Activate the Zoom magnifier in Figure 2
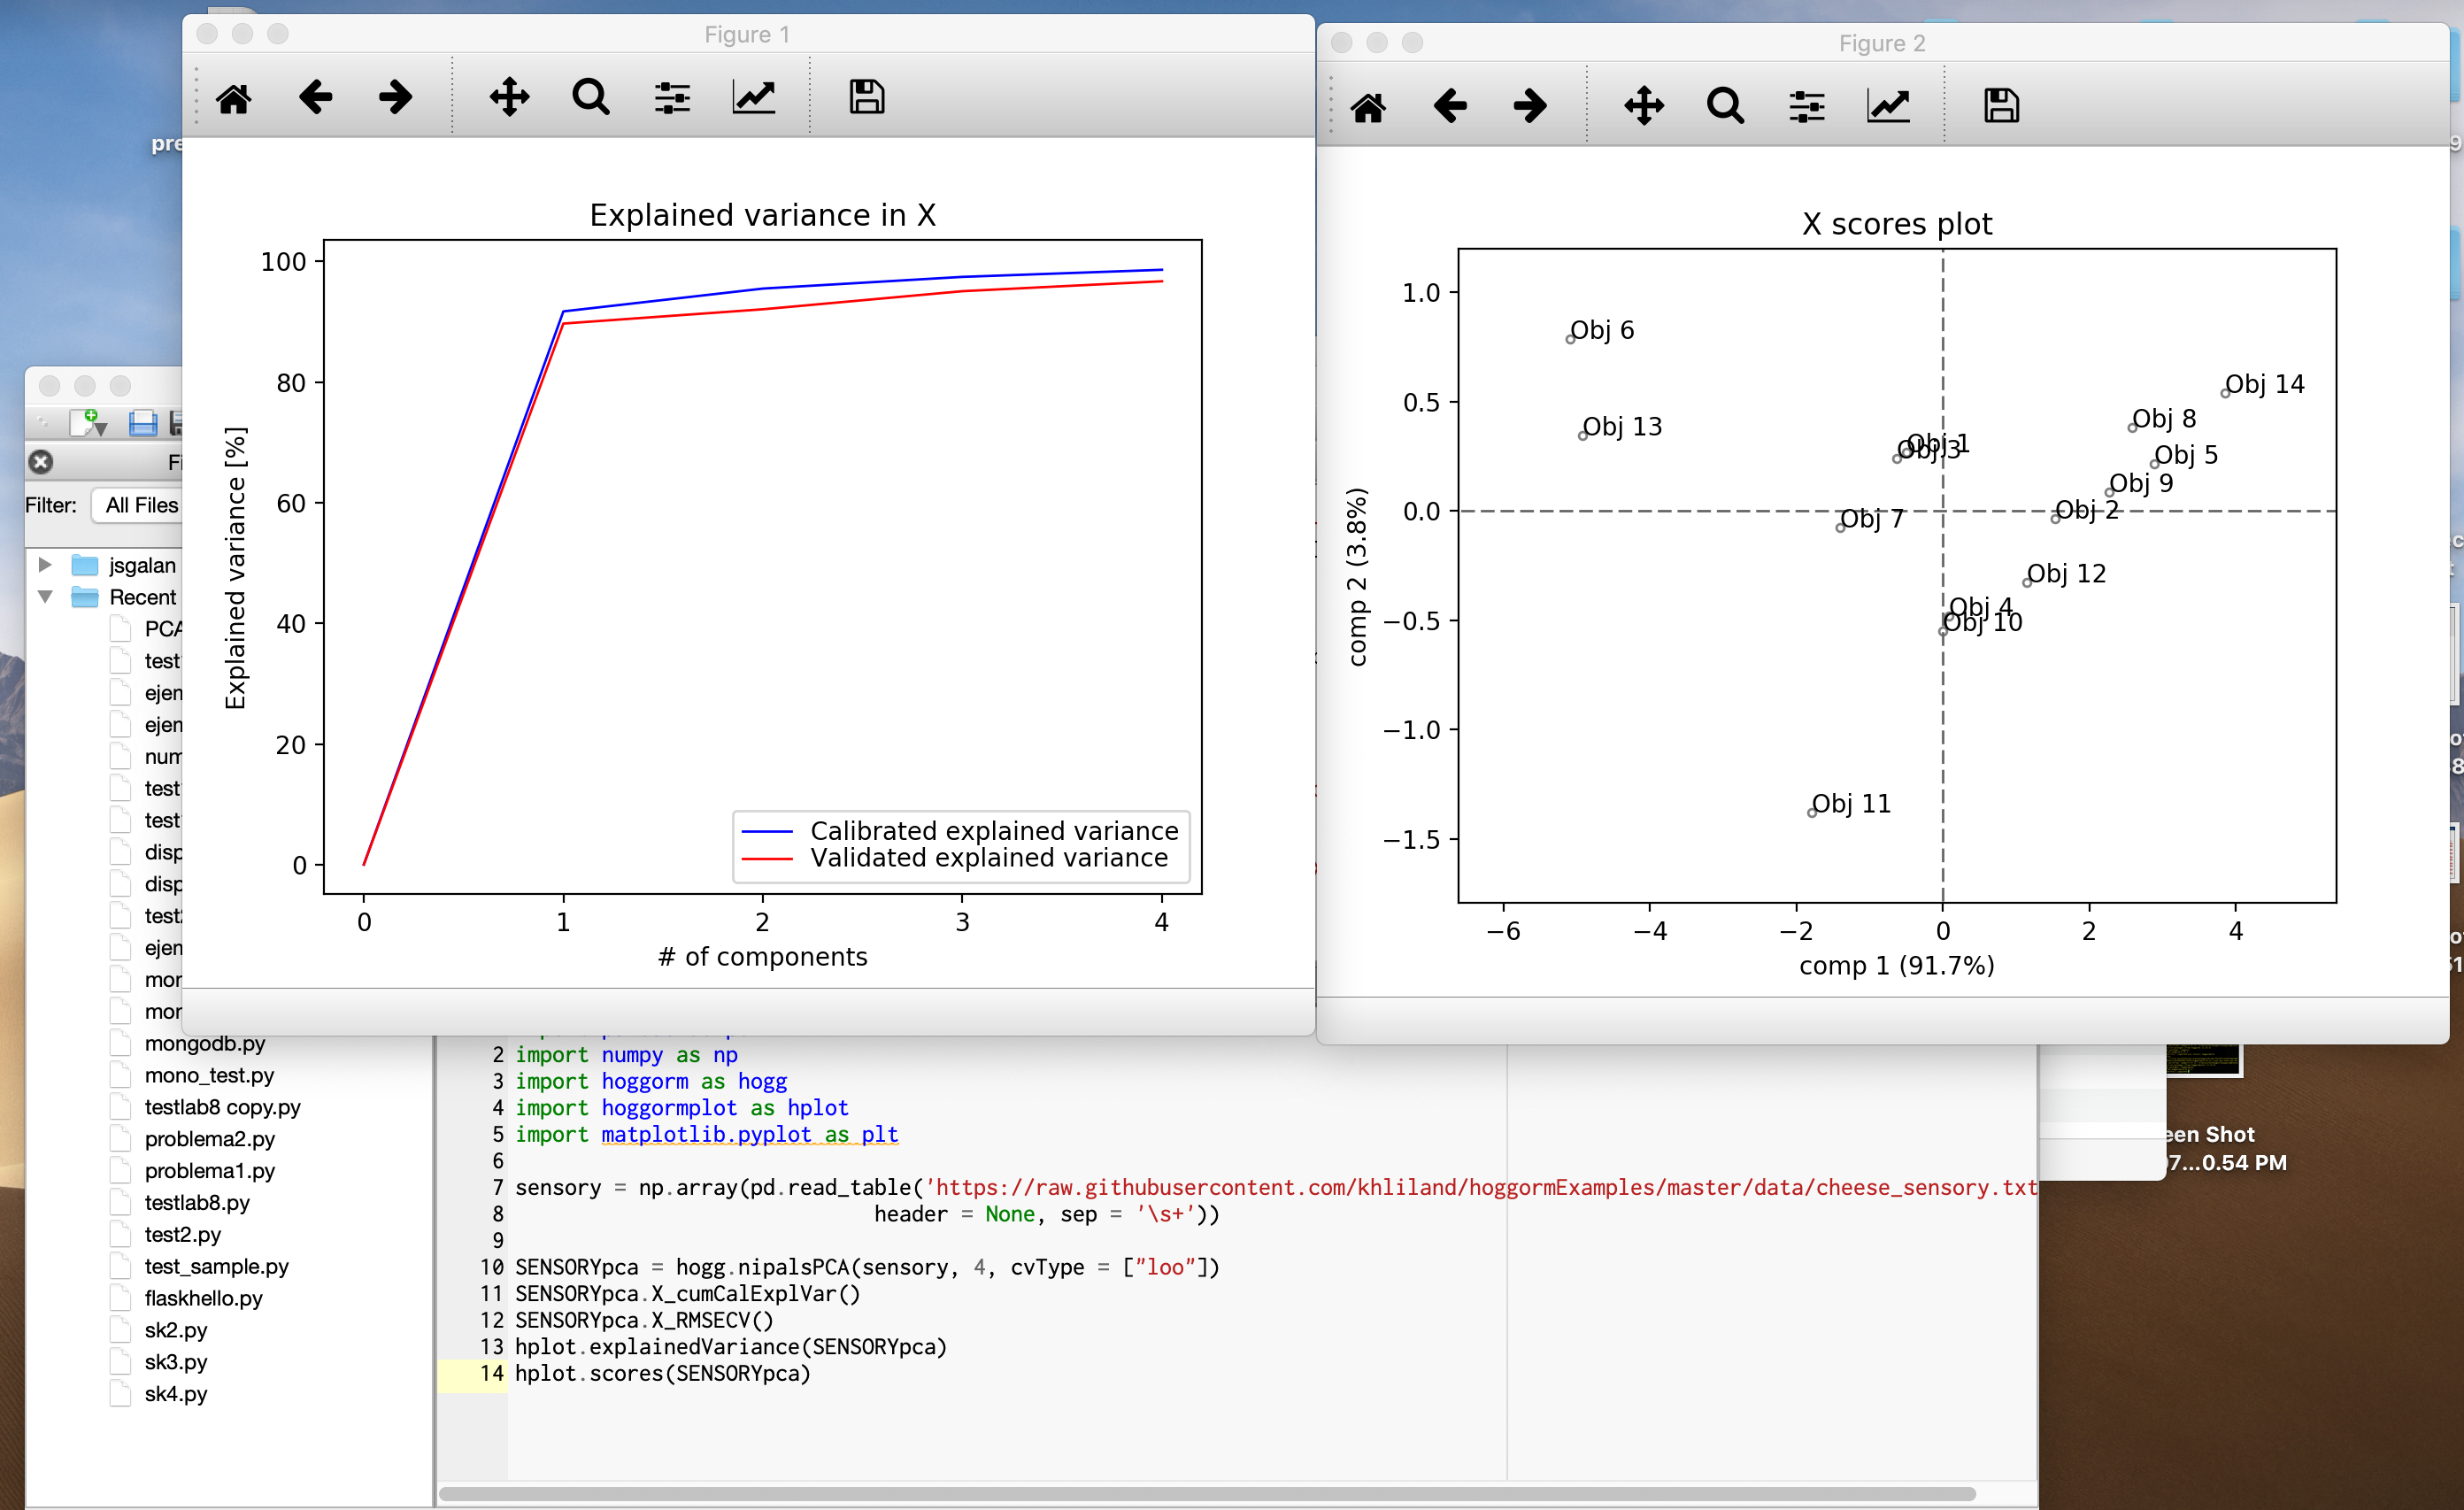The image size is (2464, 1510). tap(1725, 106)
